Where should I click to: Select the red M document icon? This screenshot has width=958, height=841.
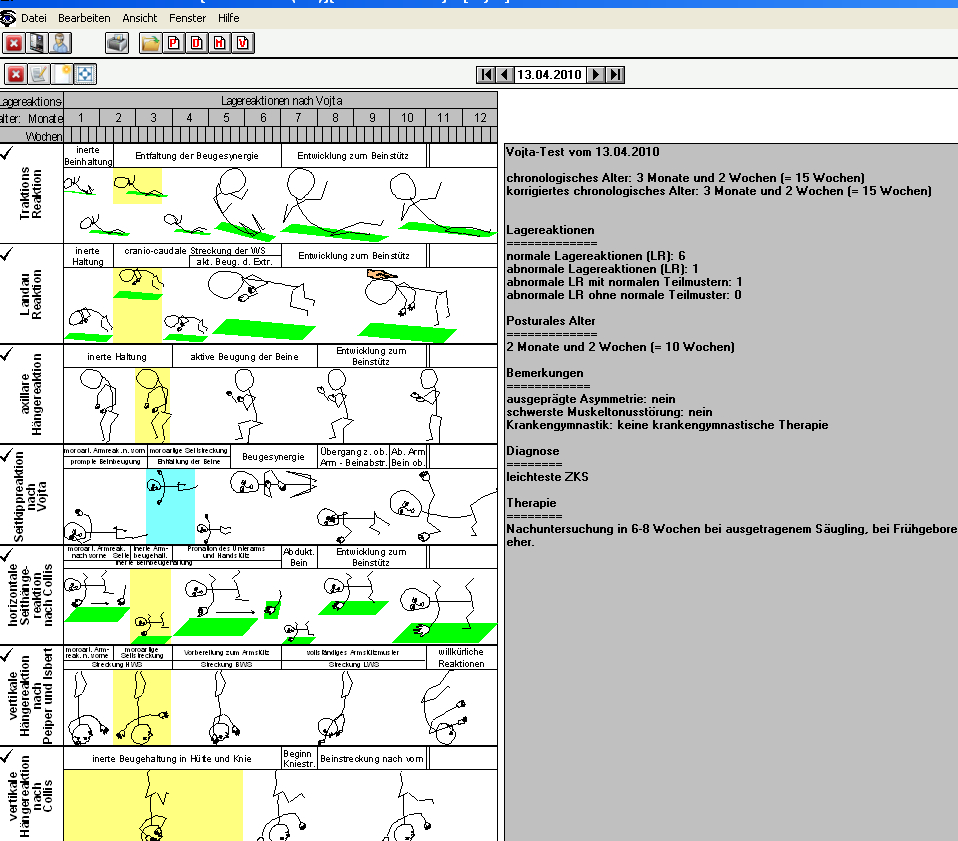220,43
